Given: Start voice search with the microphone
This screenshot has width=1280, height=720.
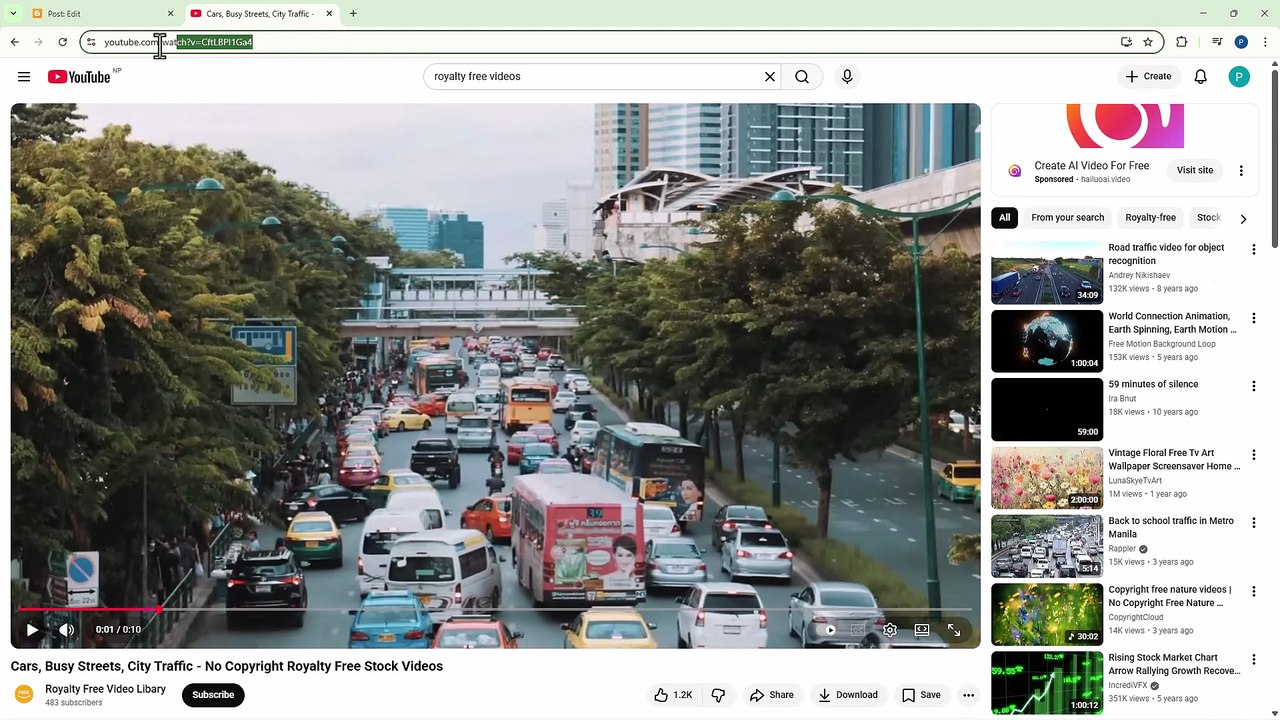Looking at the screenshot, I should pyautogui.click(x=847, y=77).
